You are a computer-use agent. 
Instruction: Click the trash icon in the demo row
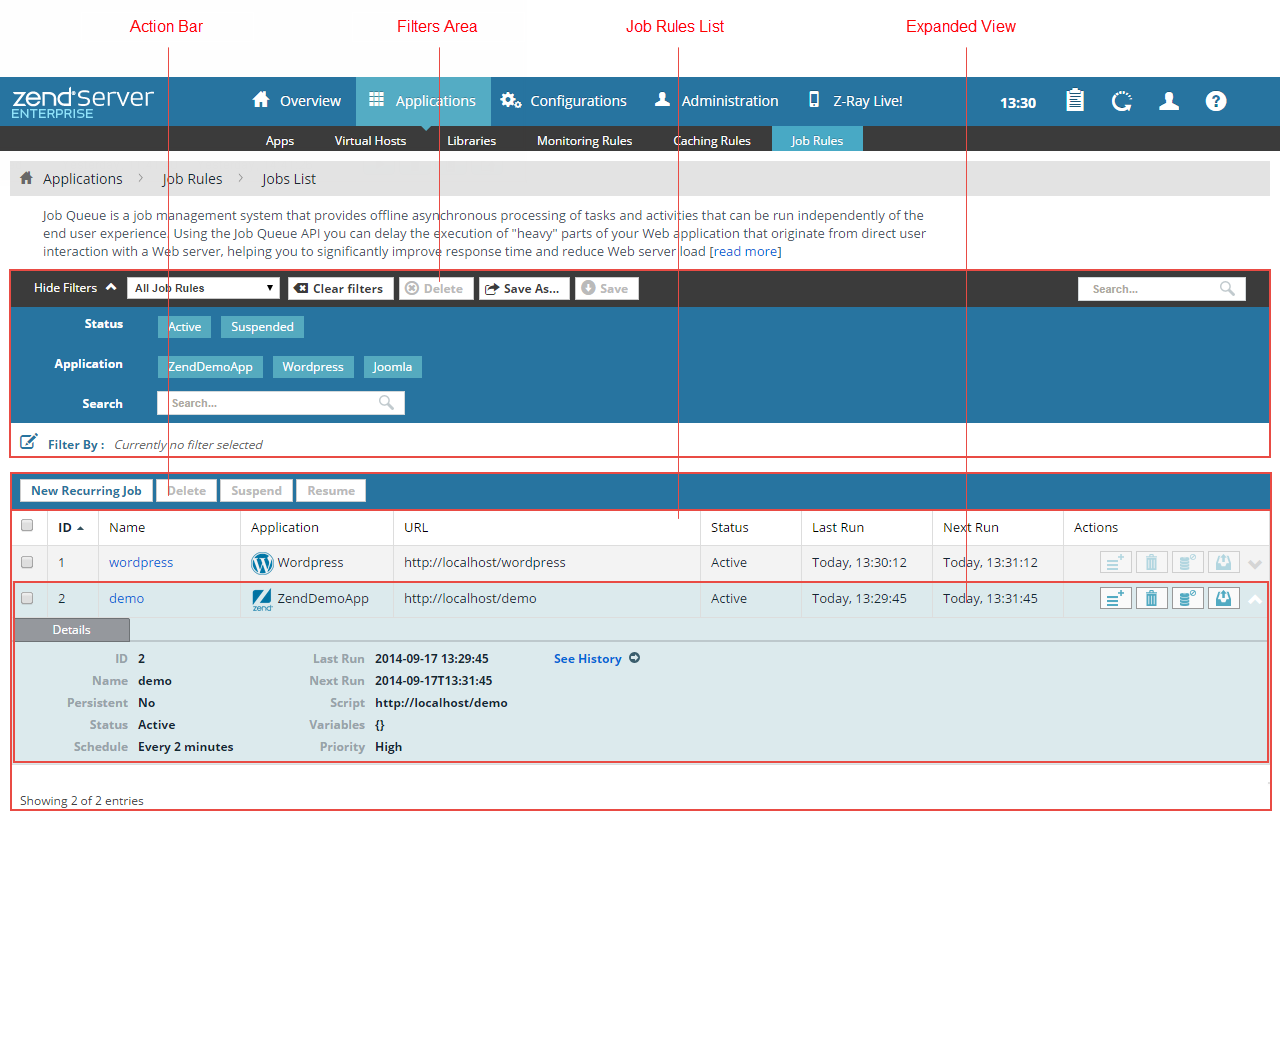[x=1151, y=598]
